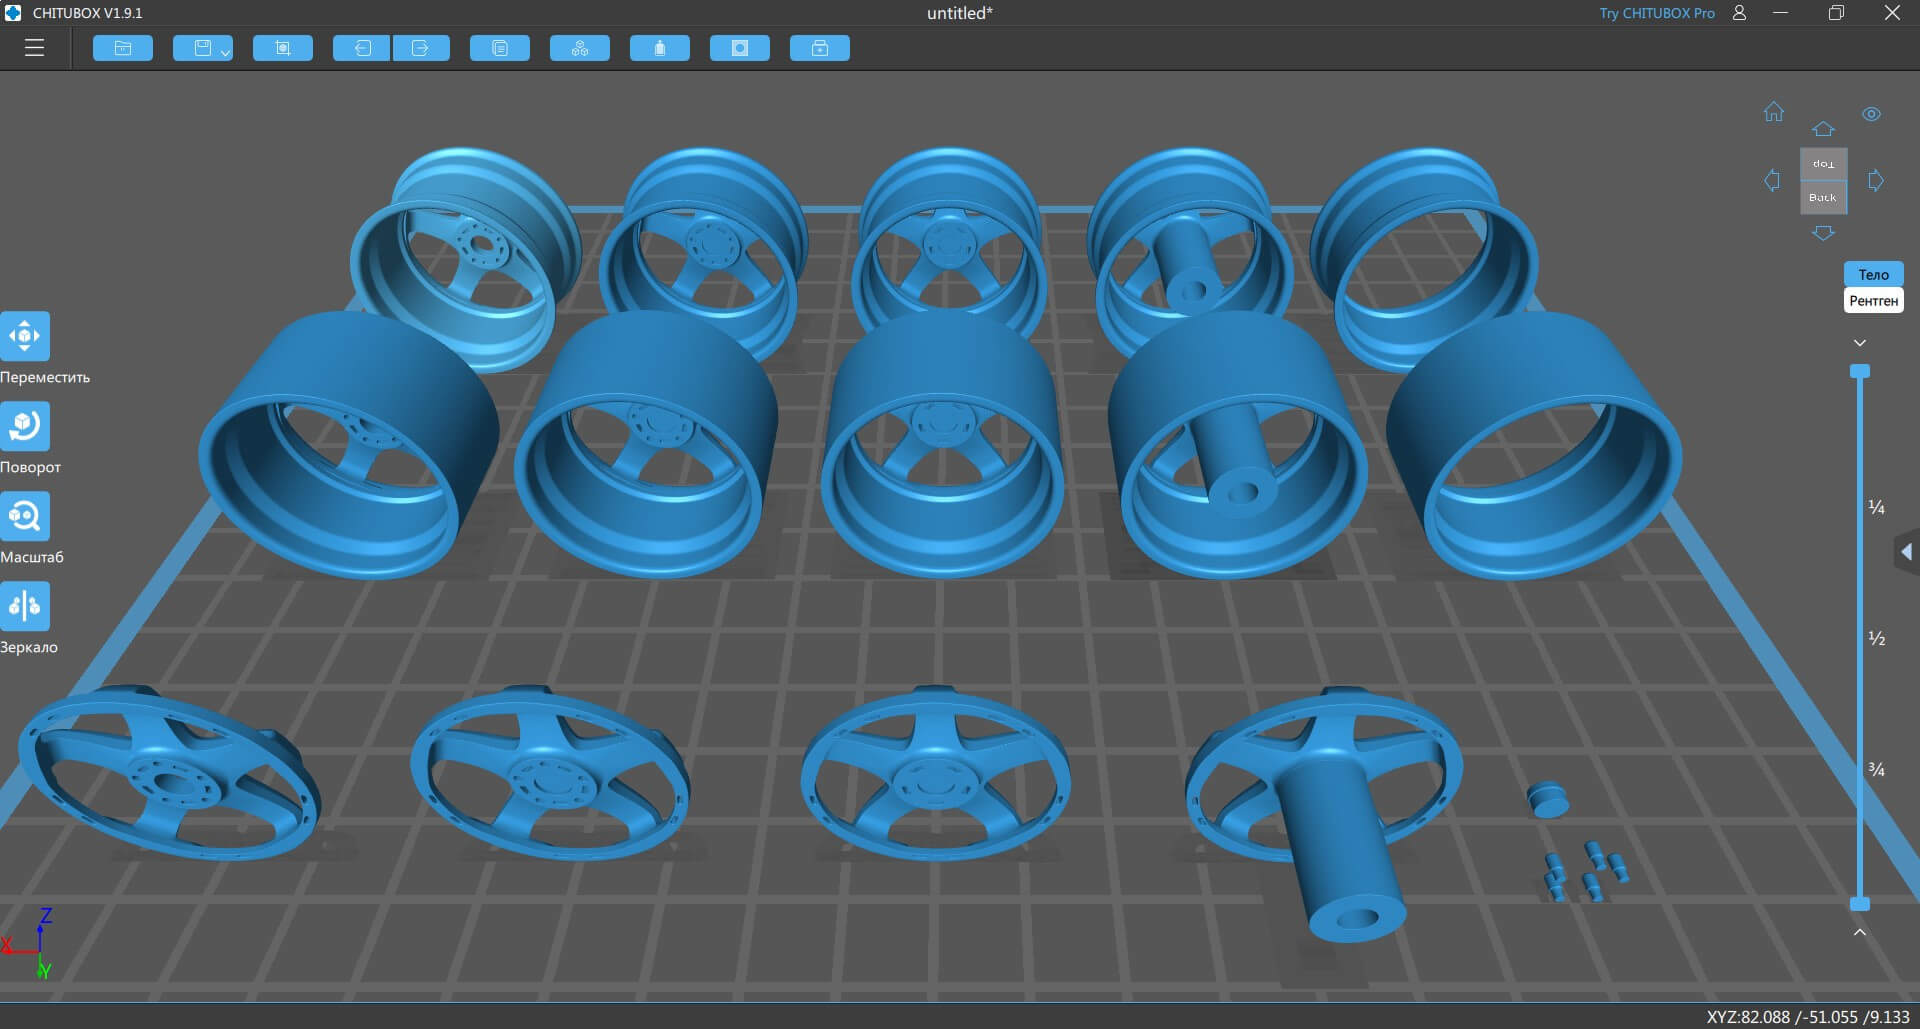Step layer slider with the top chevron
Viewport: 1920px width, 1029px height.
pyautogui.click(x=1860, y=343)
